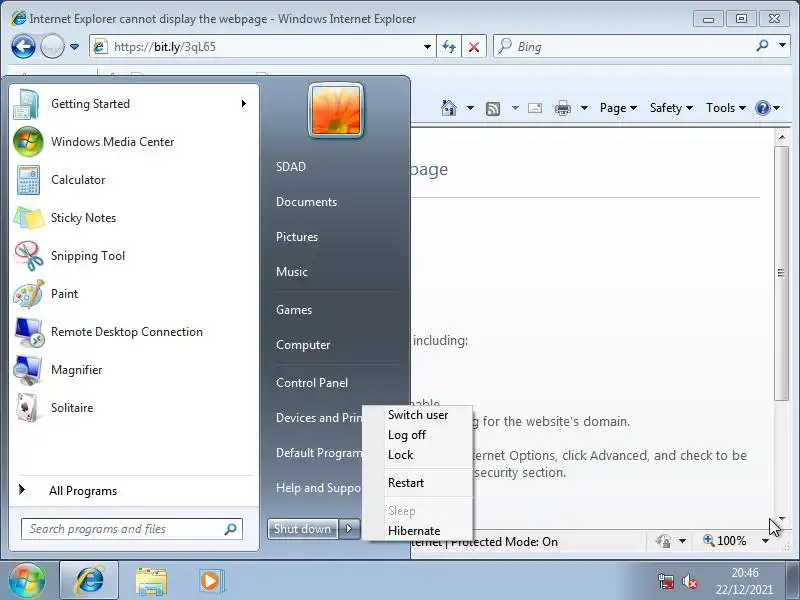Open Pictures from Start menu
Image resolution: width=800 pixels, height=600 pixels.
point(297,237)
